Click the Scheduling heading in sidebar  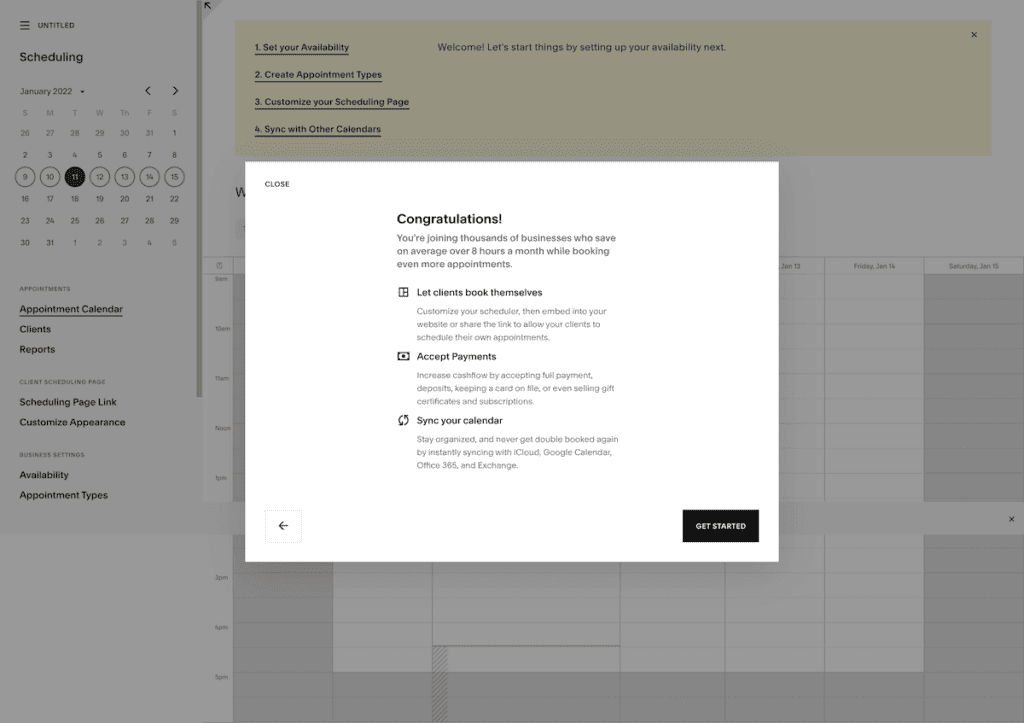51,57
